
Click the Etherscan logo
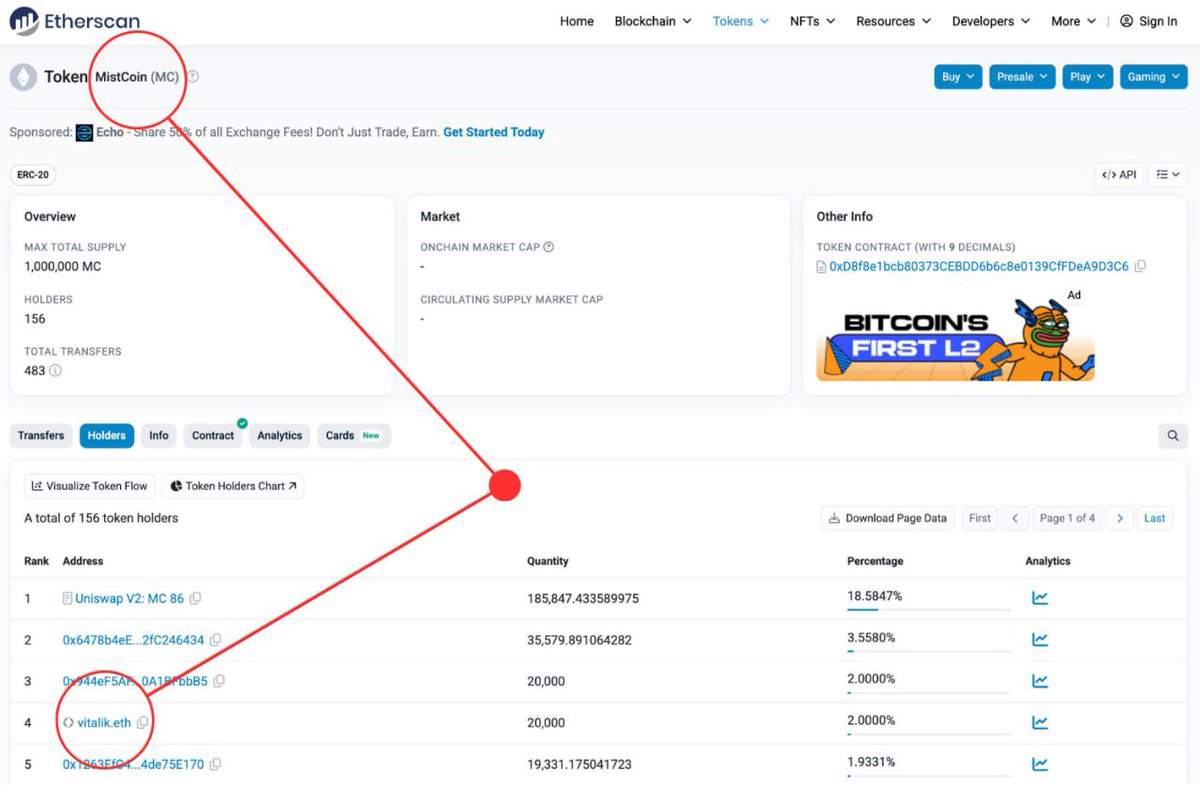click(75, 21)
